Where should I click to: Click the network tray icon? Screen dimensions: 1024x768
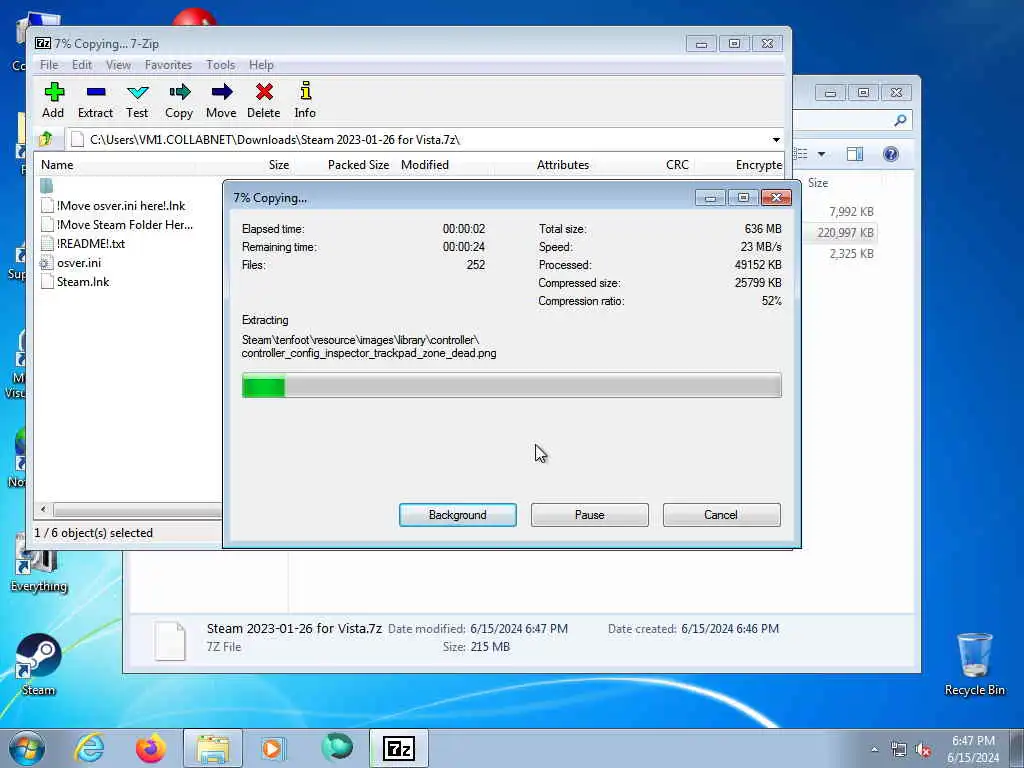click(899, 750)
